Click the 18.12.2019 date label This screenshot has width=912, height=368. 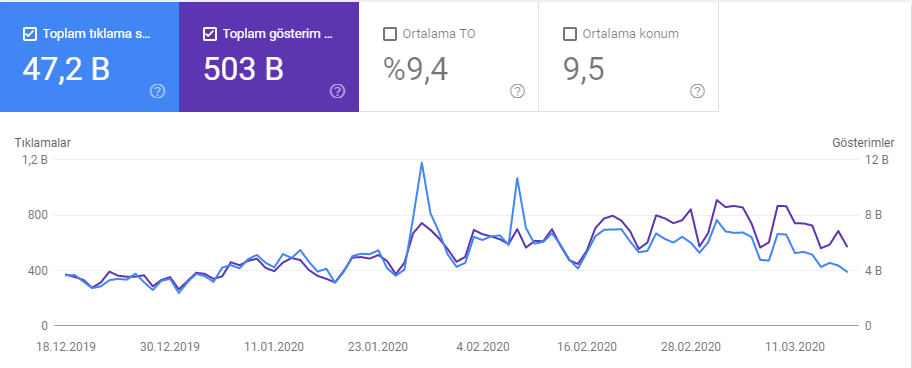click(65, 347)
